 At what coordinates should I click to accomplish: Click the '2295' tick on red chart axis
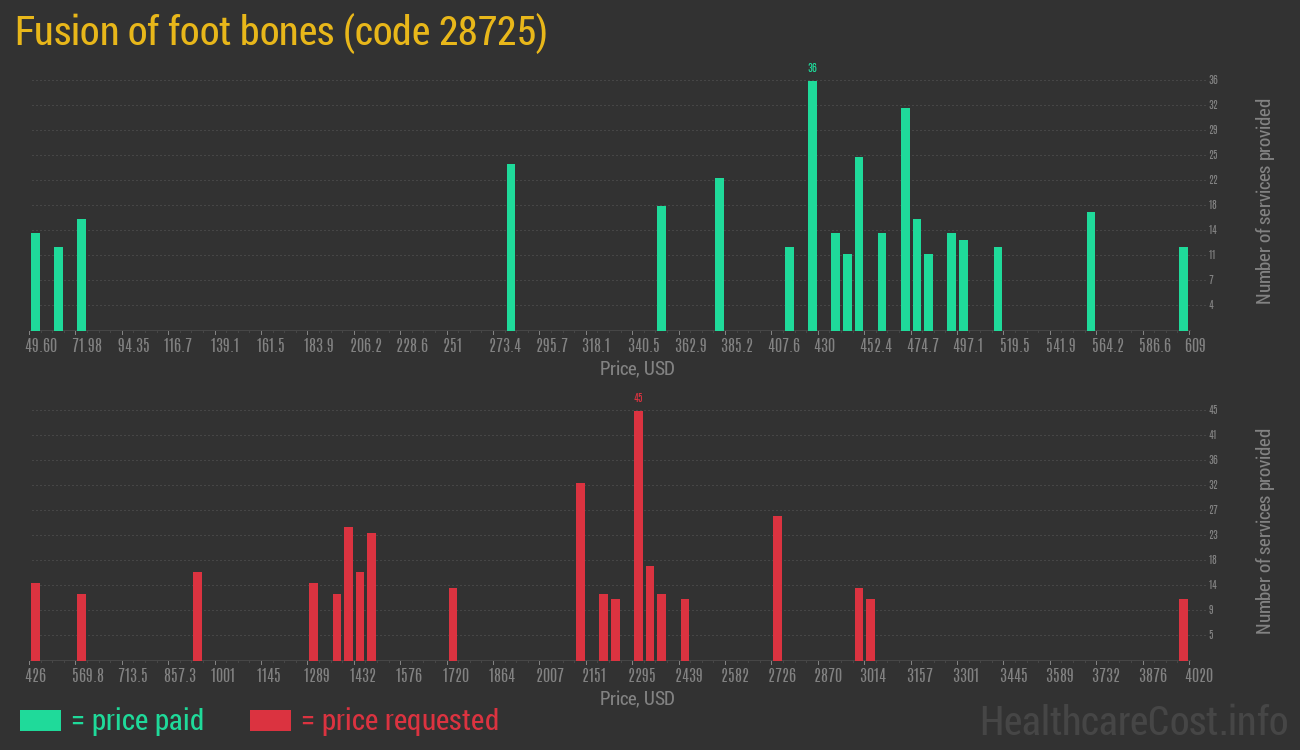click(x=642, y=676)
